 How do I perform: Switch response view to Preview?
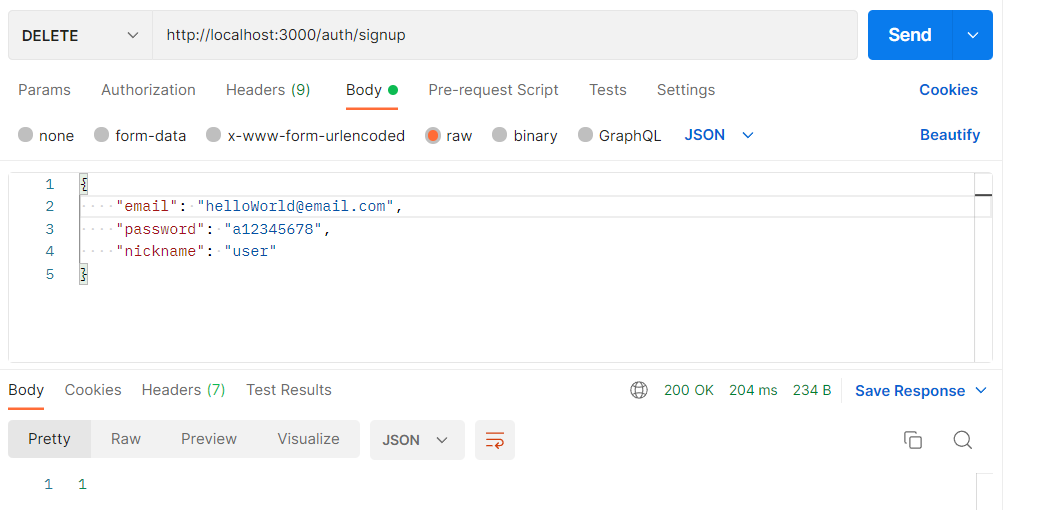coord(209,439)
